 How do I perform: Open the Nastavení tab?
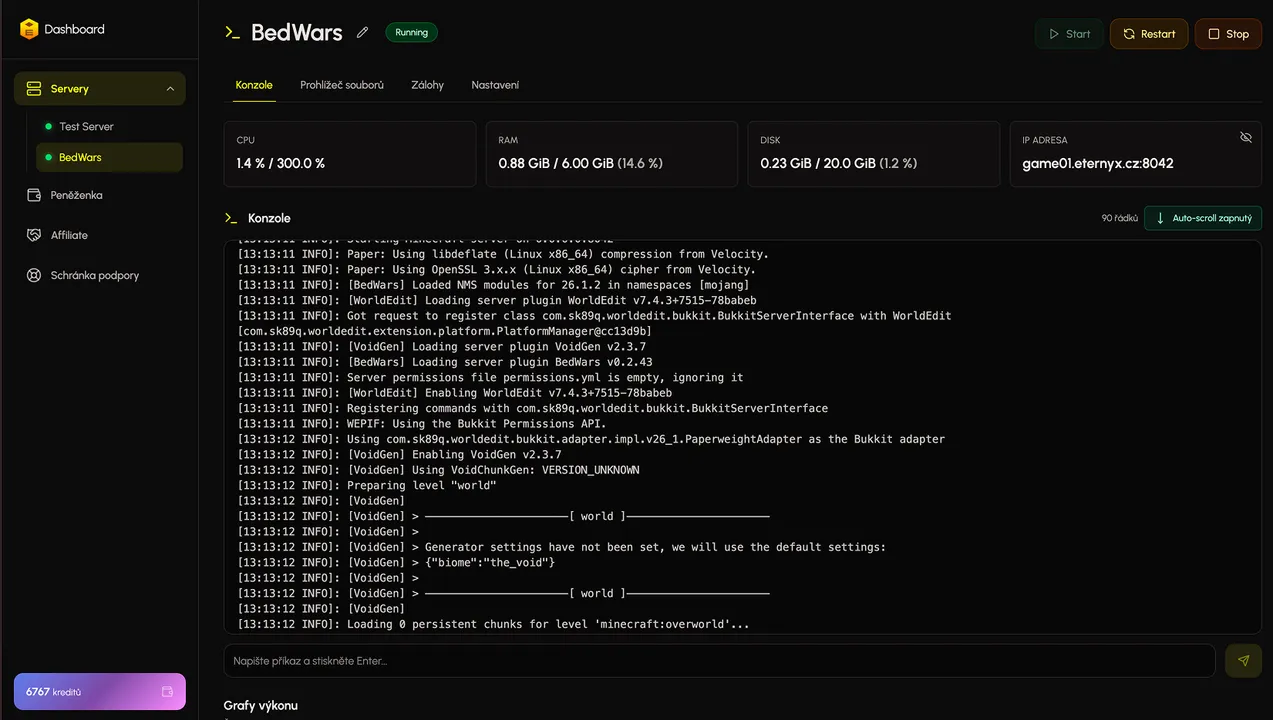pos(495,85)
